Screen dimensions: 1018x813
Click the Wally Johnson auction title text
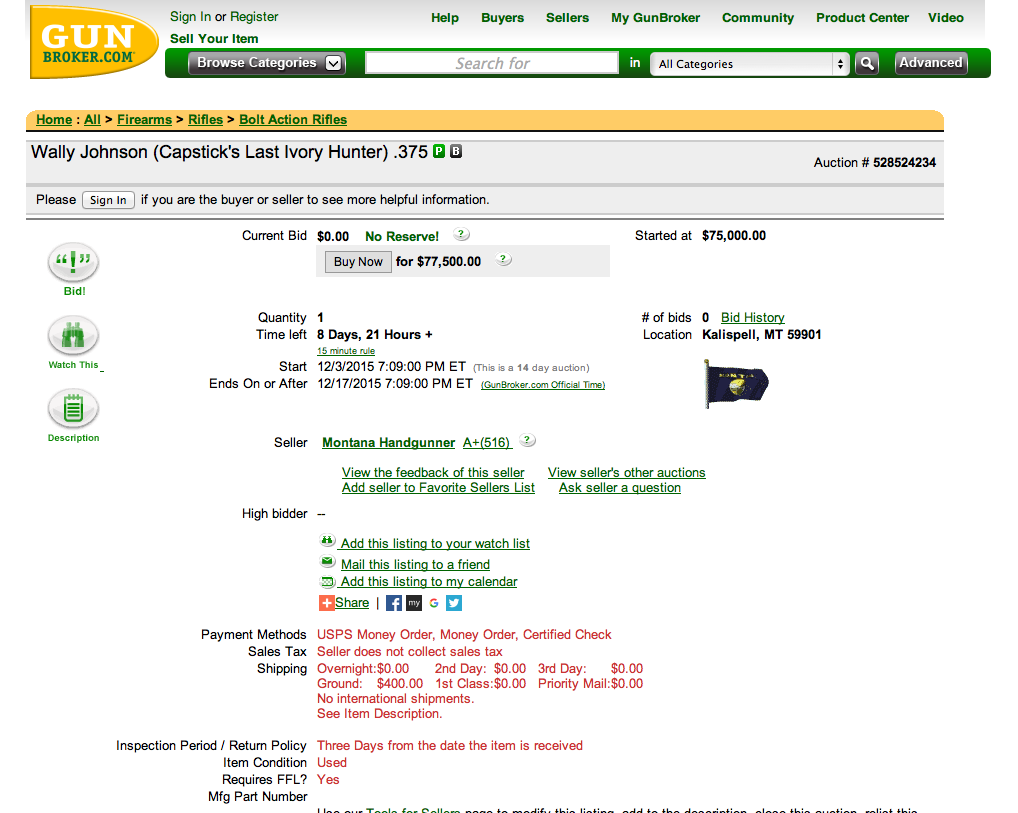(230, 152)
